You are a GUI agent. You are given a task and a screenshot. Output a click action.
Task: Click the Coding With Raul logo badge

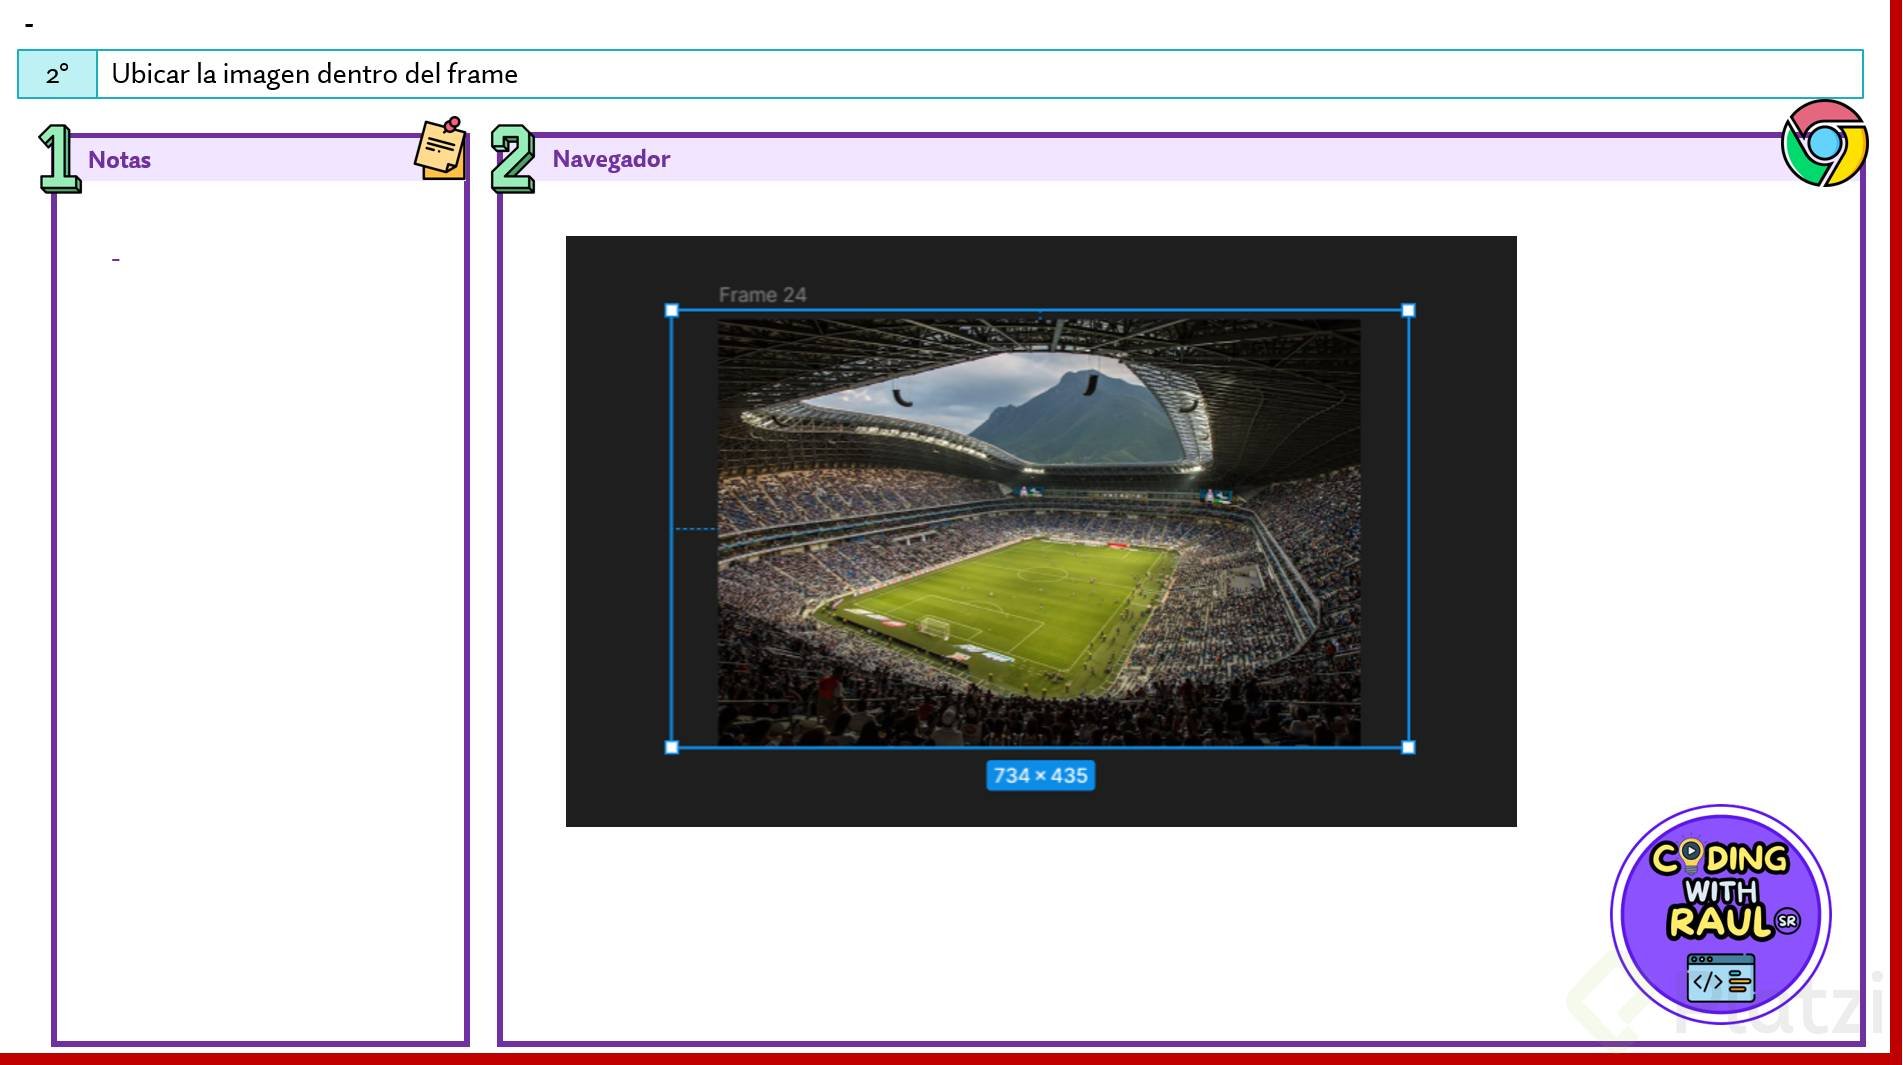[x=1721, y=914]
